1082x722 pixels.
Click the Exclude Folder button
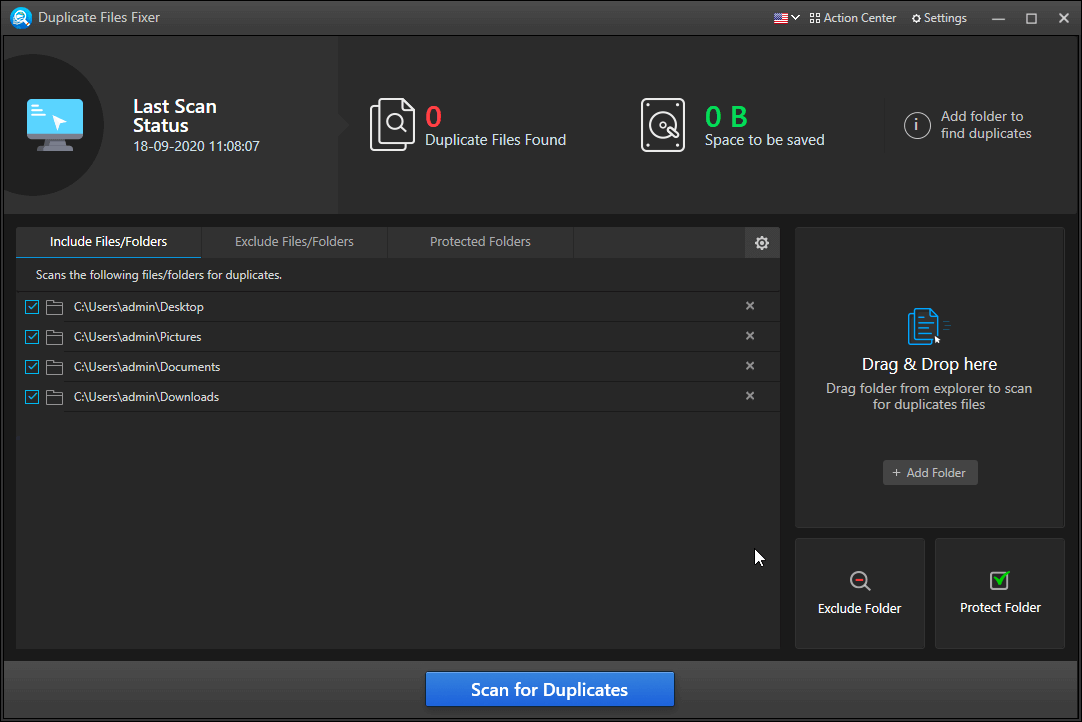coord(860,594)
